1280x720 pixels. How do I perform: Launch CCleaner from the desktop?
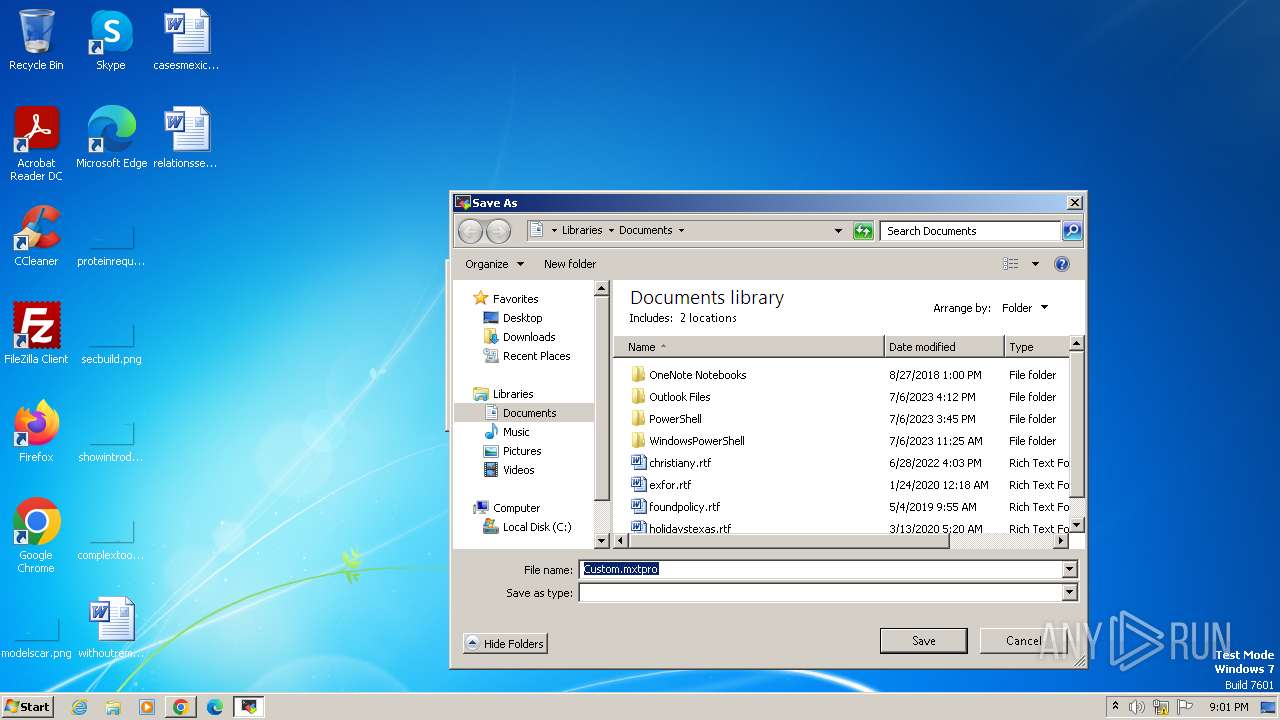point(36,236)
